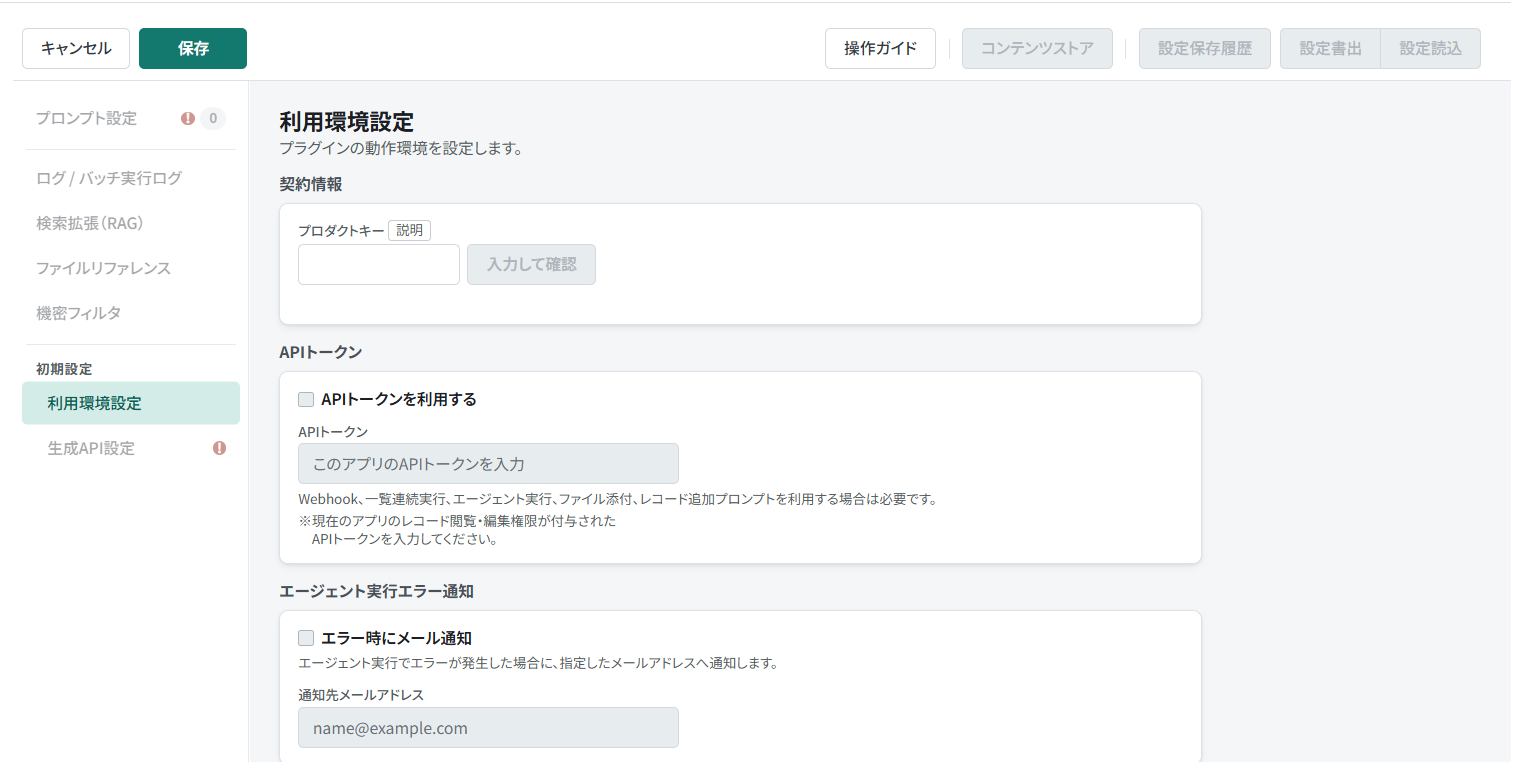Open プロンプト設定 in the sidebar

point(86,118)
